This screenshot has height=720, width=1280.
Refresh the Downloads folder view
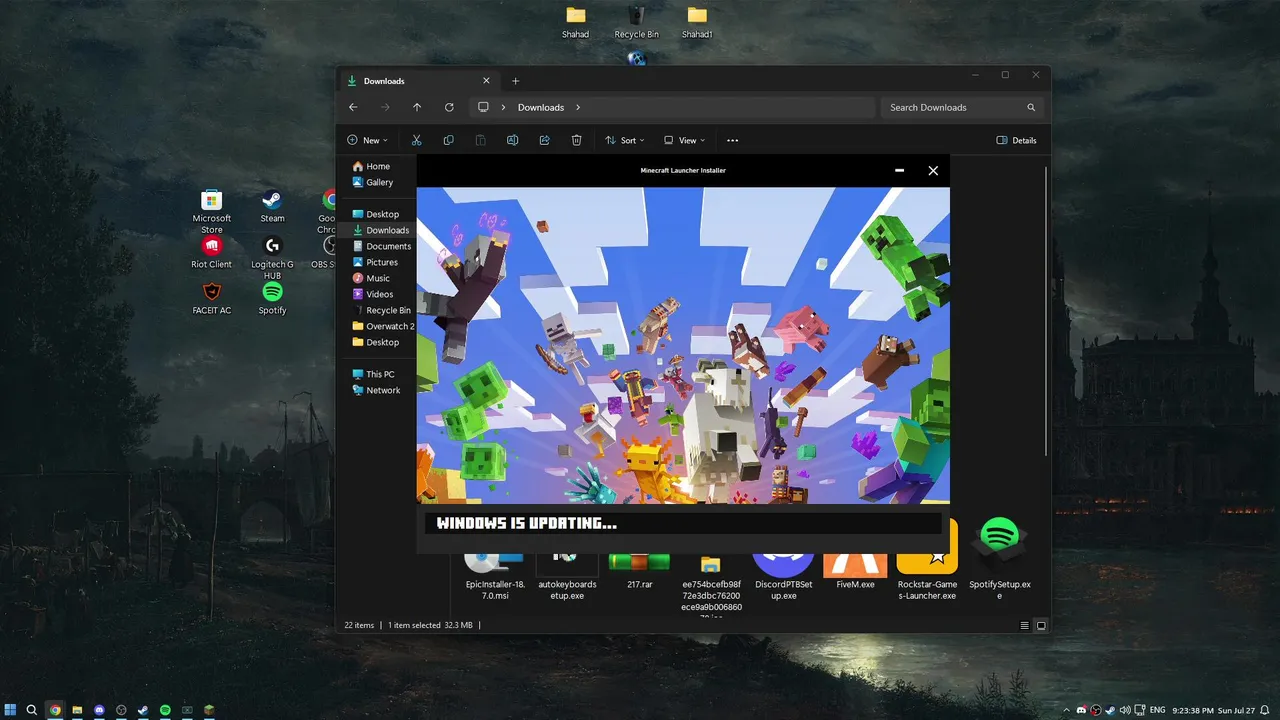pos(449,107)
